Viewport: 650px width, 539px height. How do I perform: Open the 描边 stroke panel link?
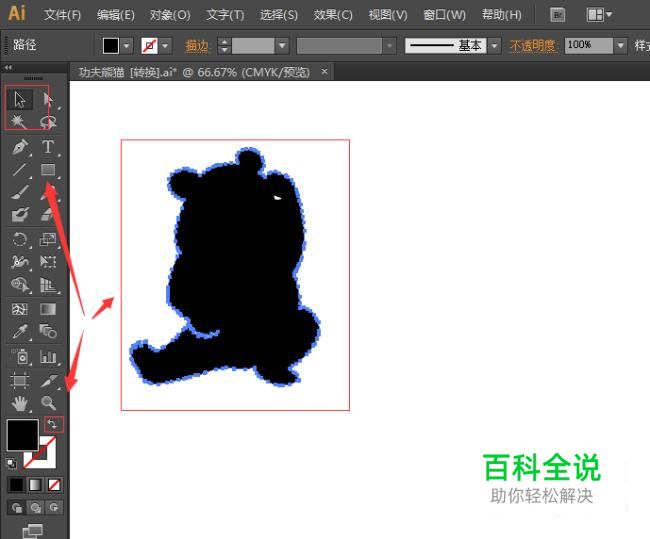click(x=197, y=46)
